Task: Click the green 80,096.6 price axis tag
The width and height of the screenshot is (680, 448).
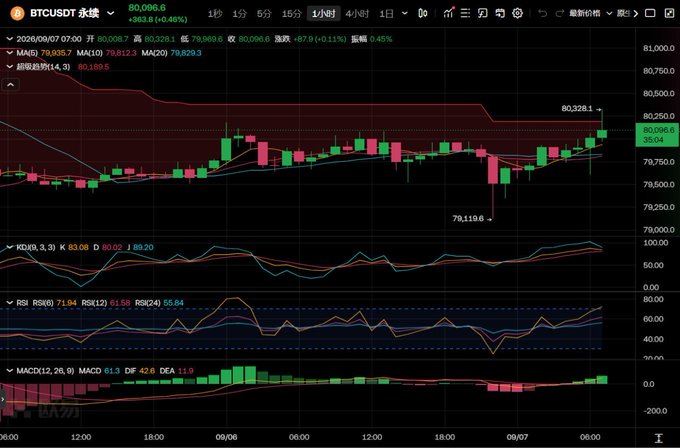Action: click(x=657, y=134)
